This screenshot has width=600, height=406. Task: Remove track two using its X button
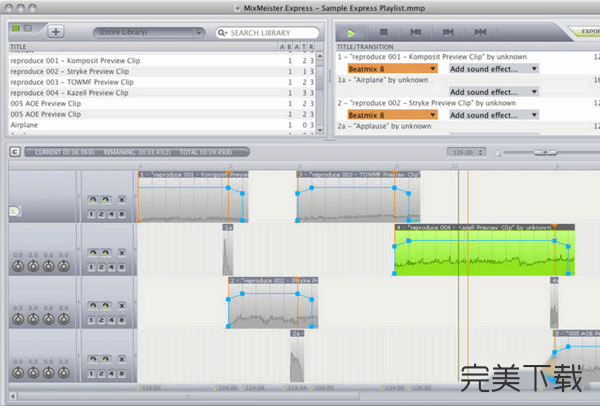pos(122,253)
